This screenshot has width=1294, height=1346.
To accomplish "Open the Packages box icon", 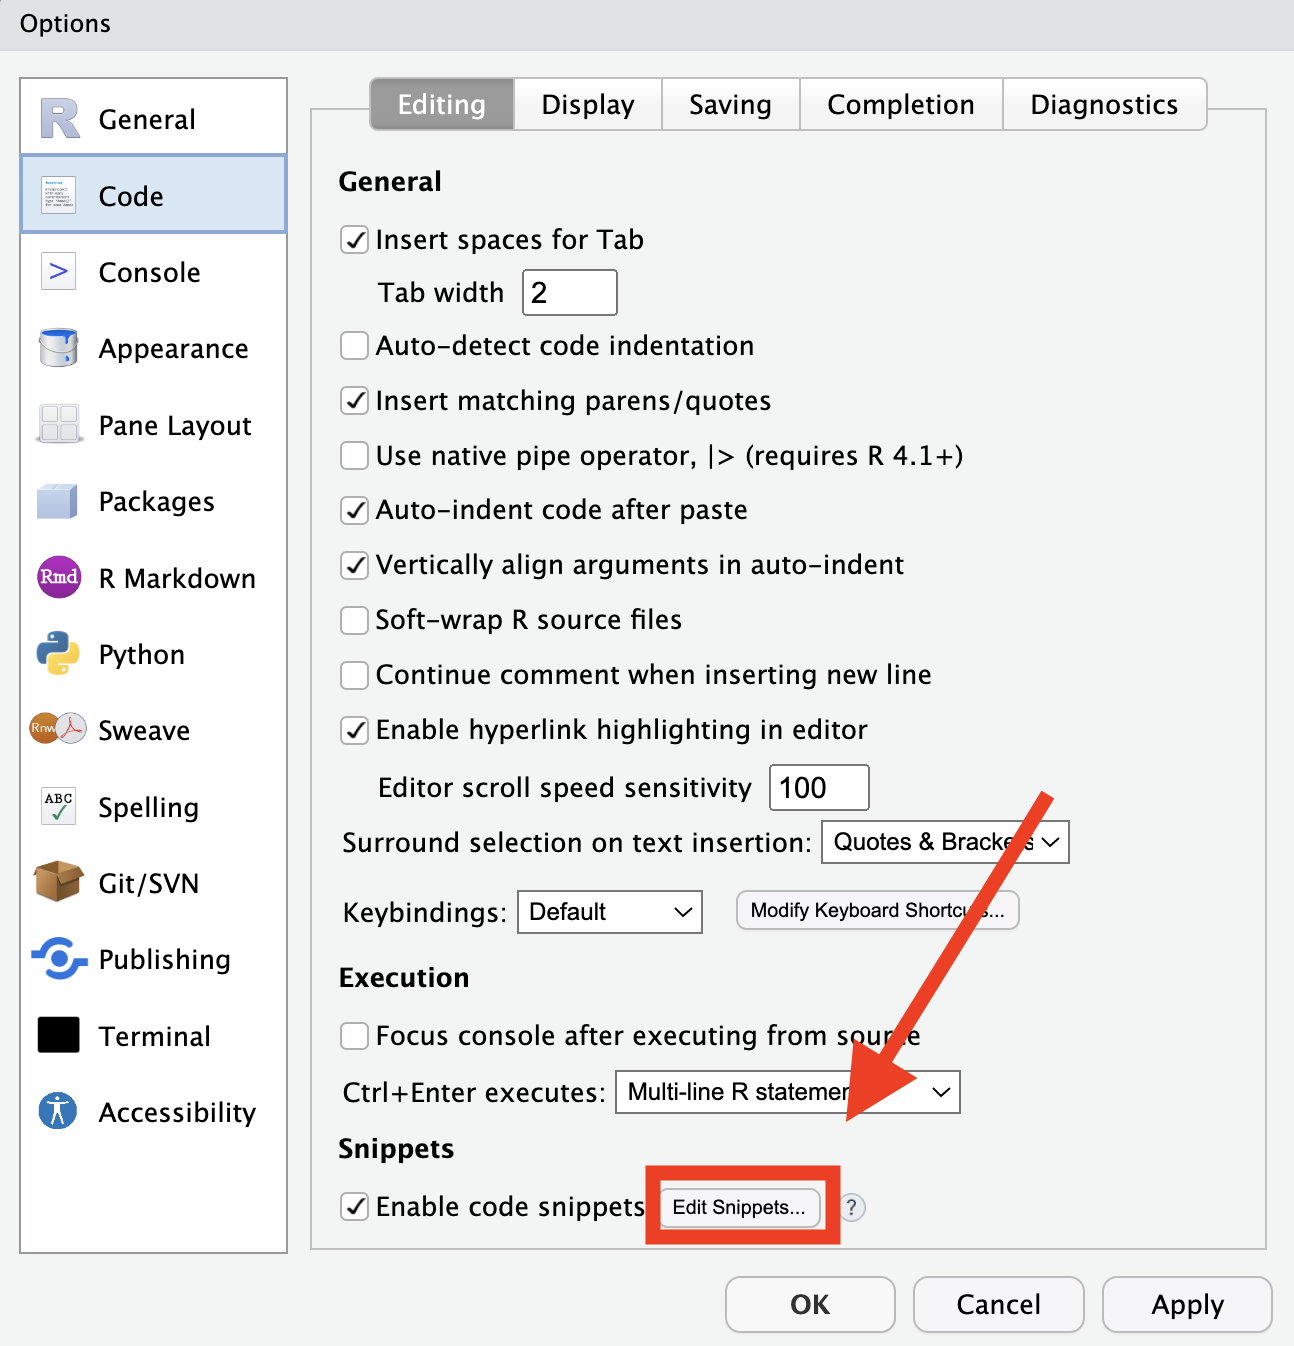I will click(x=58, y=501).
